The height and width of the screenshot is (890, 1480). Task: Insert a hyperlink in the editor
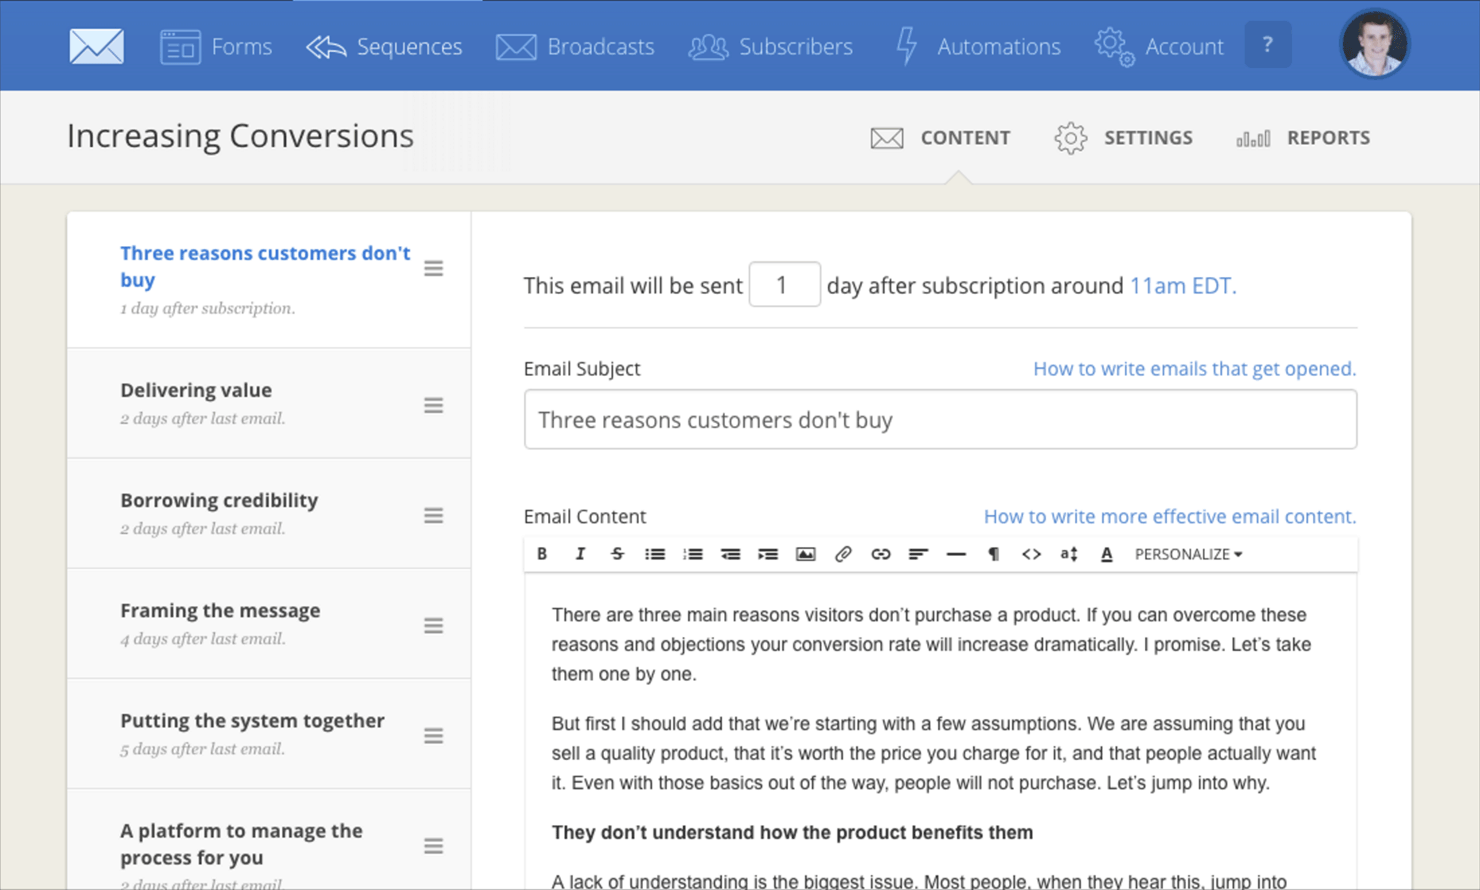coord(880,554)
